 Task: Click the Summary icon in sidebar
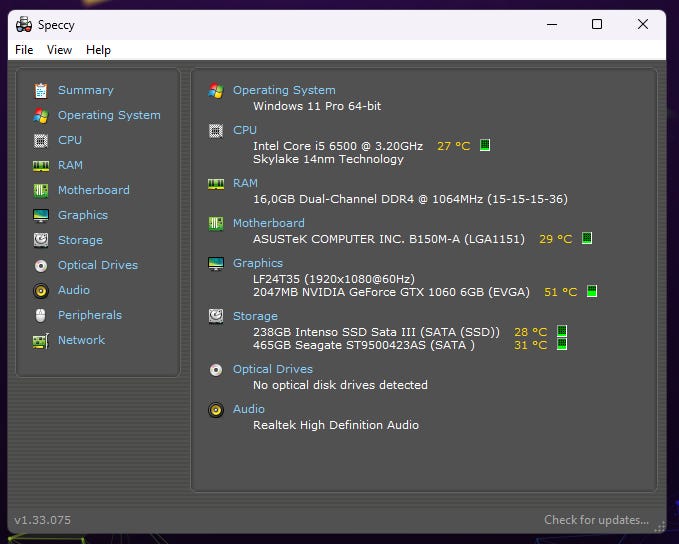point(41,90)
